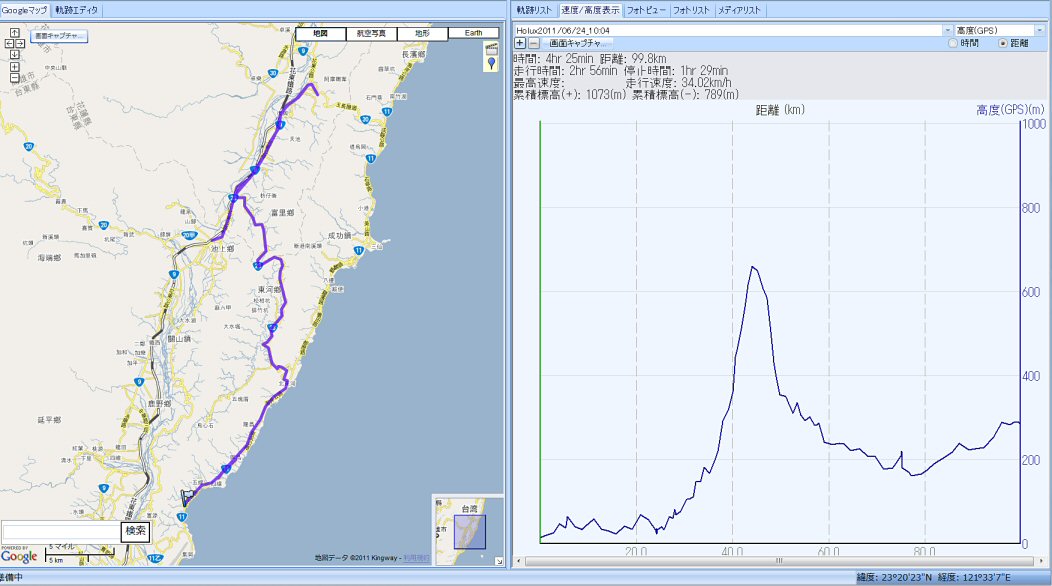Open the 高度(GPS) data type dropdown
Screen dimensions: 1052x586
1039,30
